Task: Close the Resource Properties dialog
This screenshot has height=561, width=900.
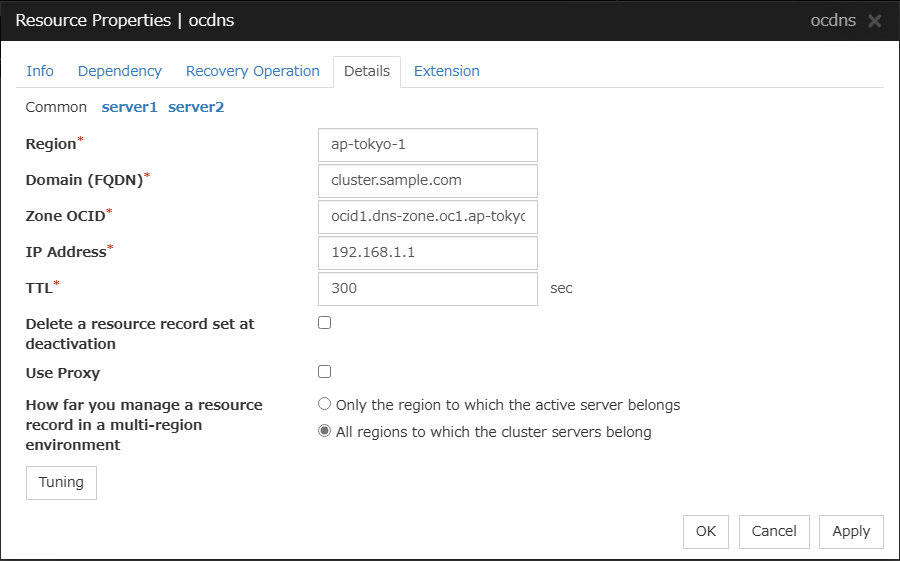Action: (874, 21)
